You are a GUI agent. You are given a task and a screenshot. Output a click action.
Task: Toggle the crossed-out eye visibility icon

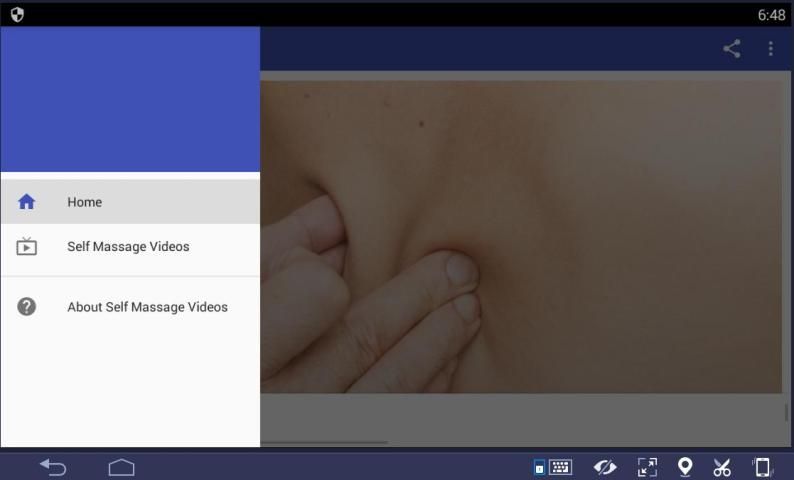click(x=604, y=467)
